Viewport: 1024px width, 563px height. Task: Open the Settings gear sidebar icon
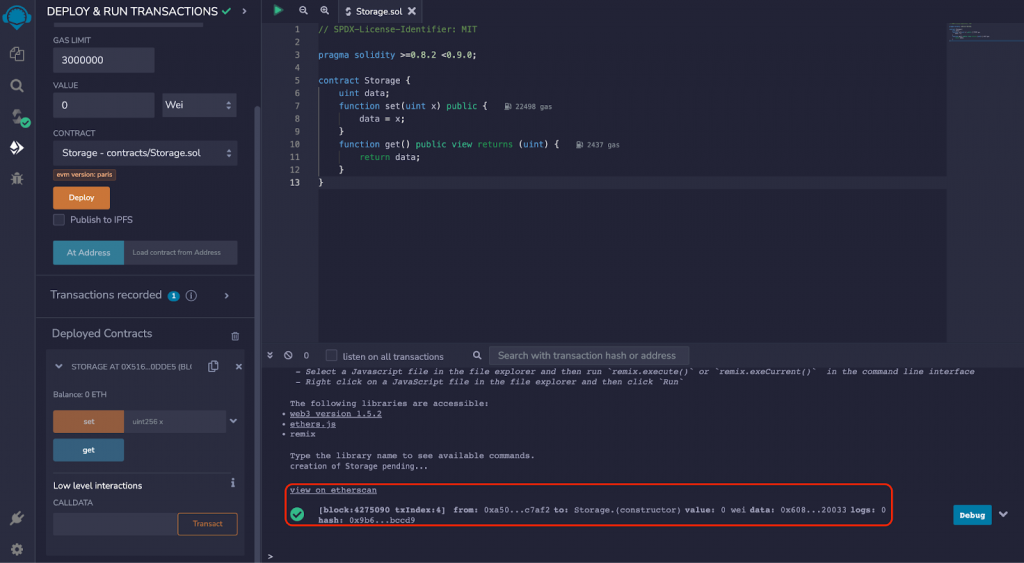point(17,549)
